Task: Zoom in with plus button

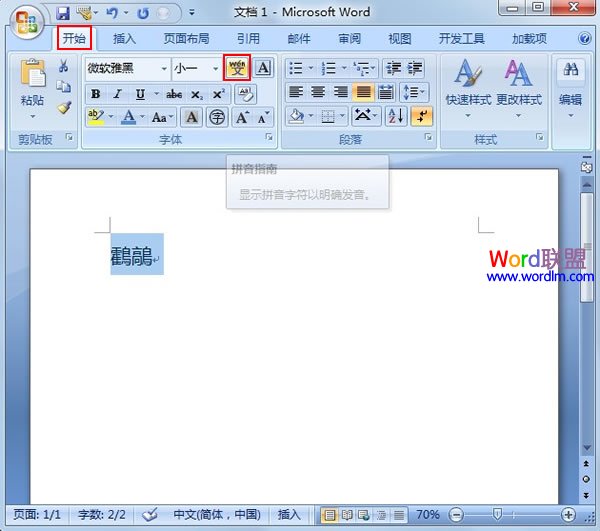Action: click(x=568, y=515)
